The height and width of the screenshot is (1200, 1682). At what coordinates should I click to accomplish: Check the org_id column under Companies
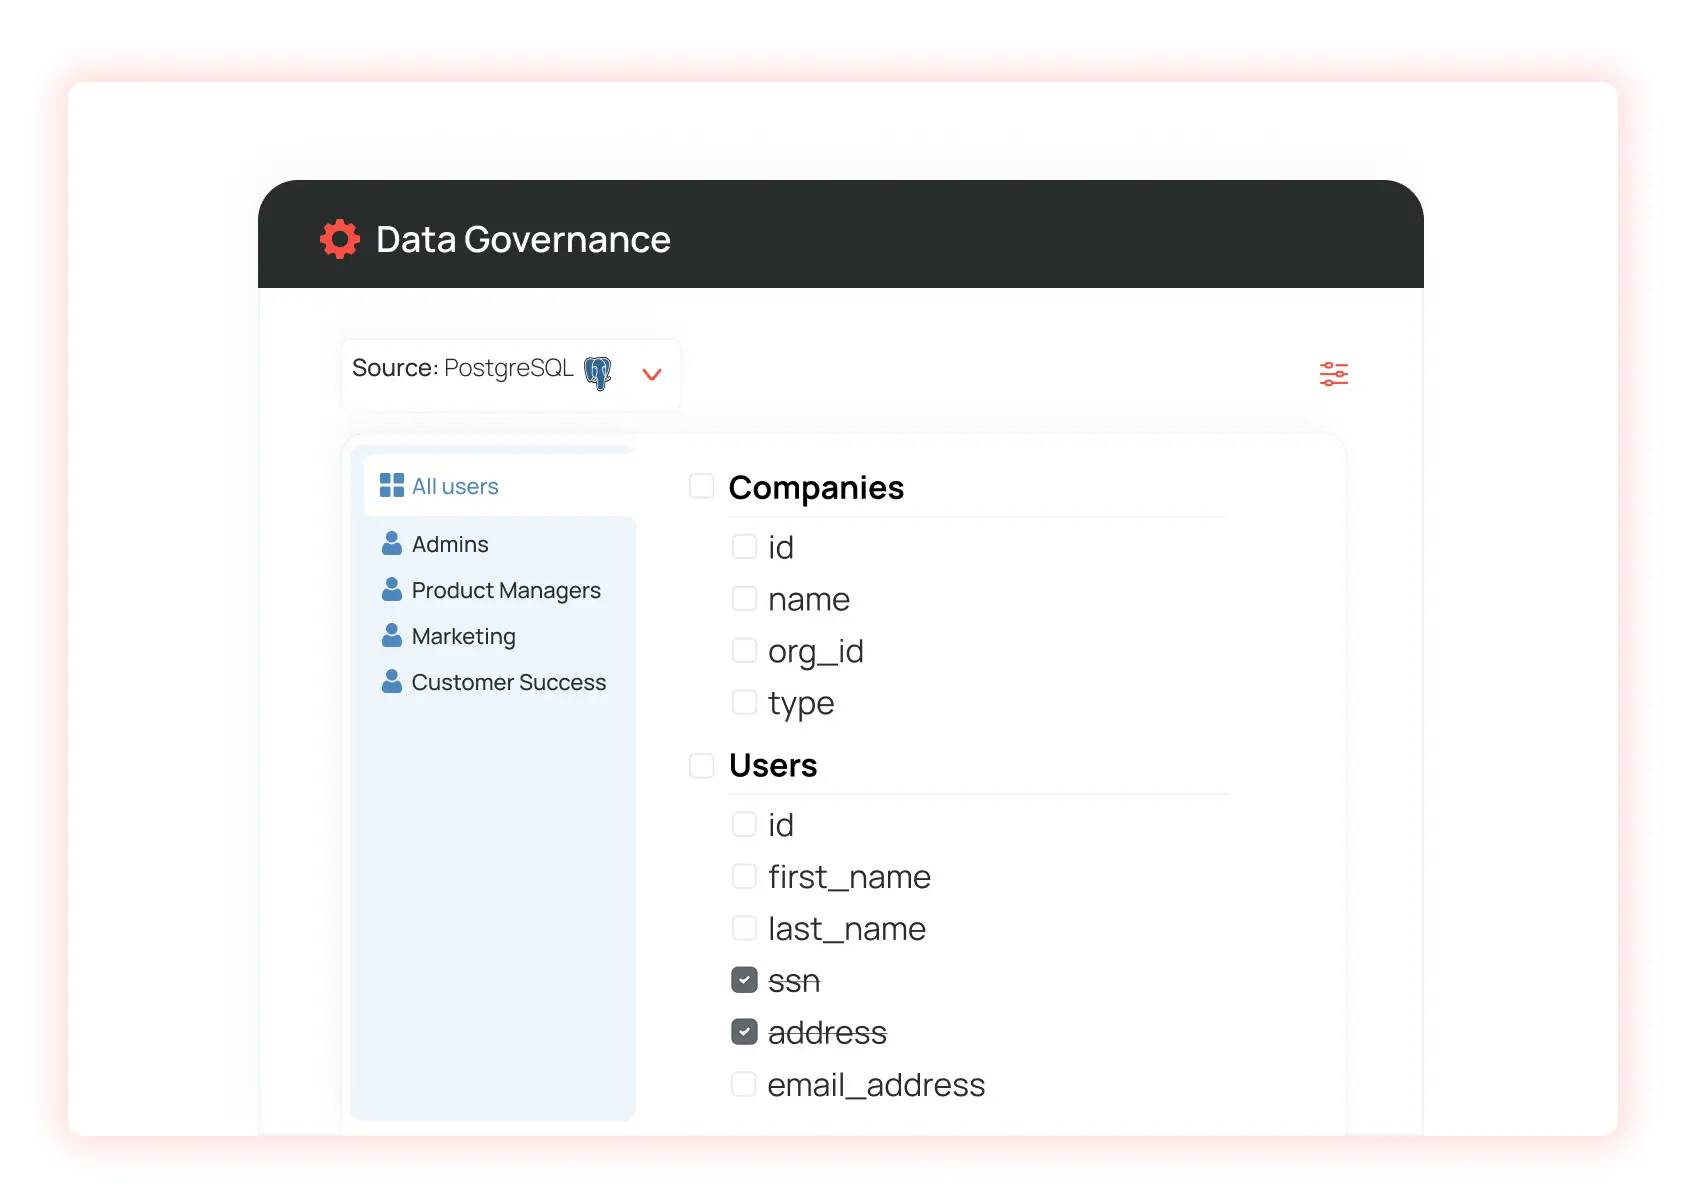click(744, 651)
